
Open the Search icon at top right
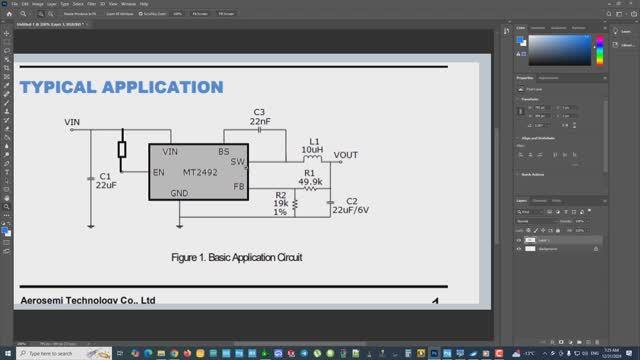tap(609, 14)
